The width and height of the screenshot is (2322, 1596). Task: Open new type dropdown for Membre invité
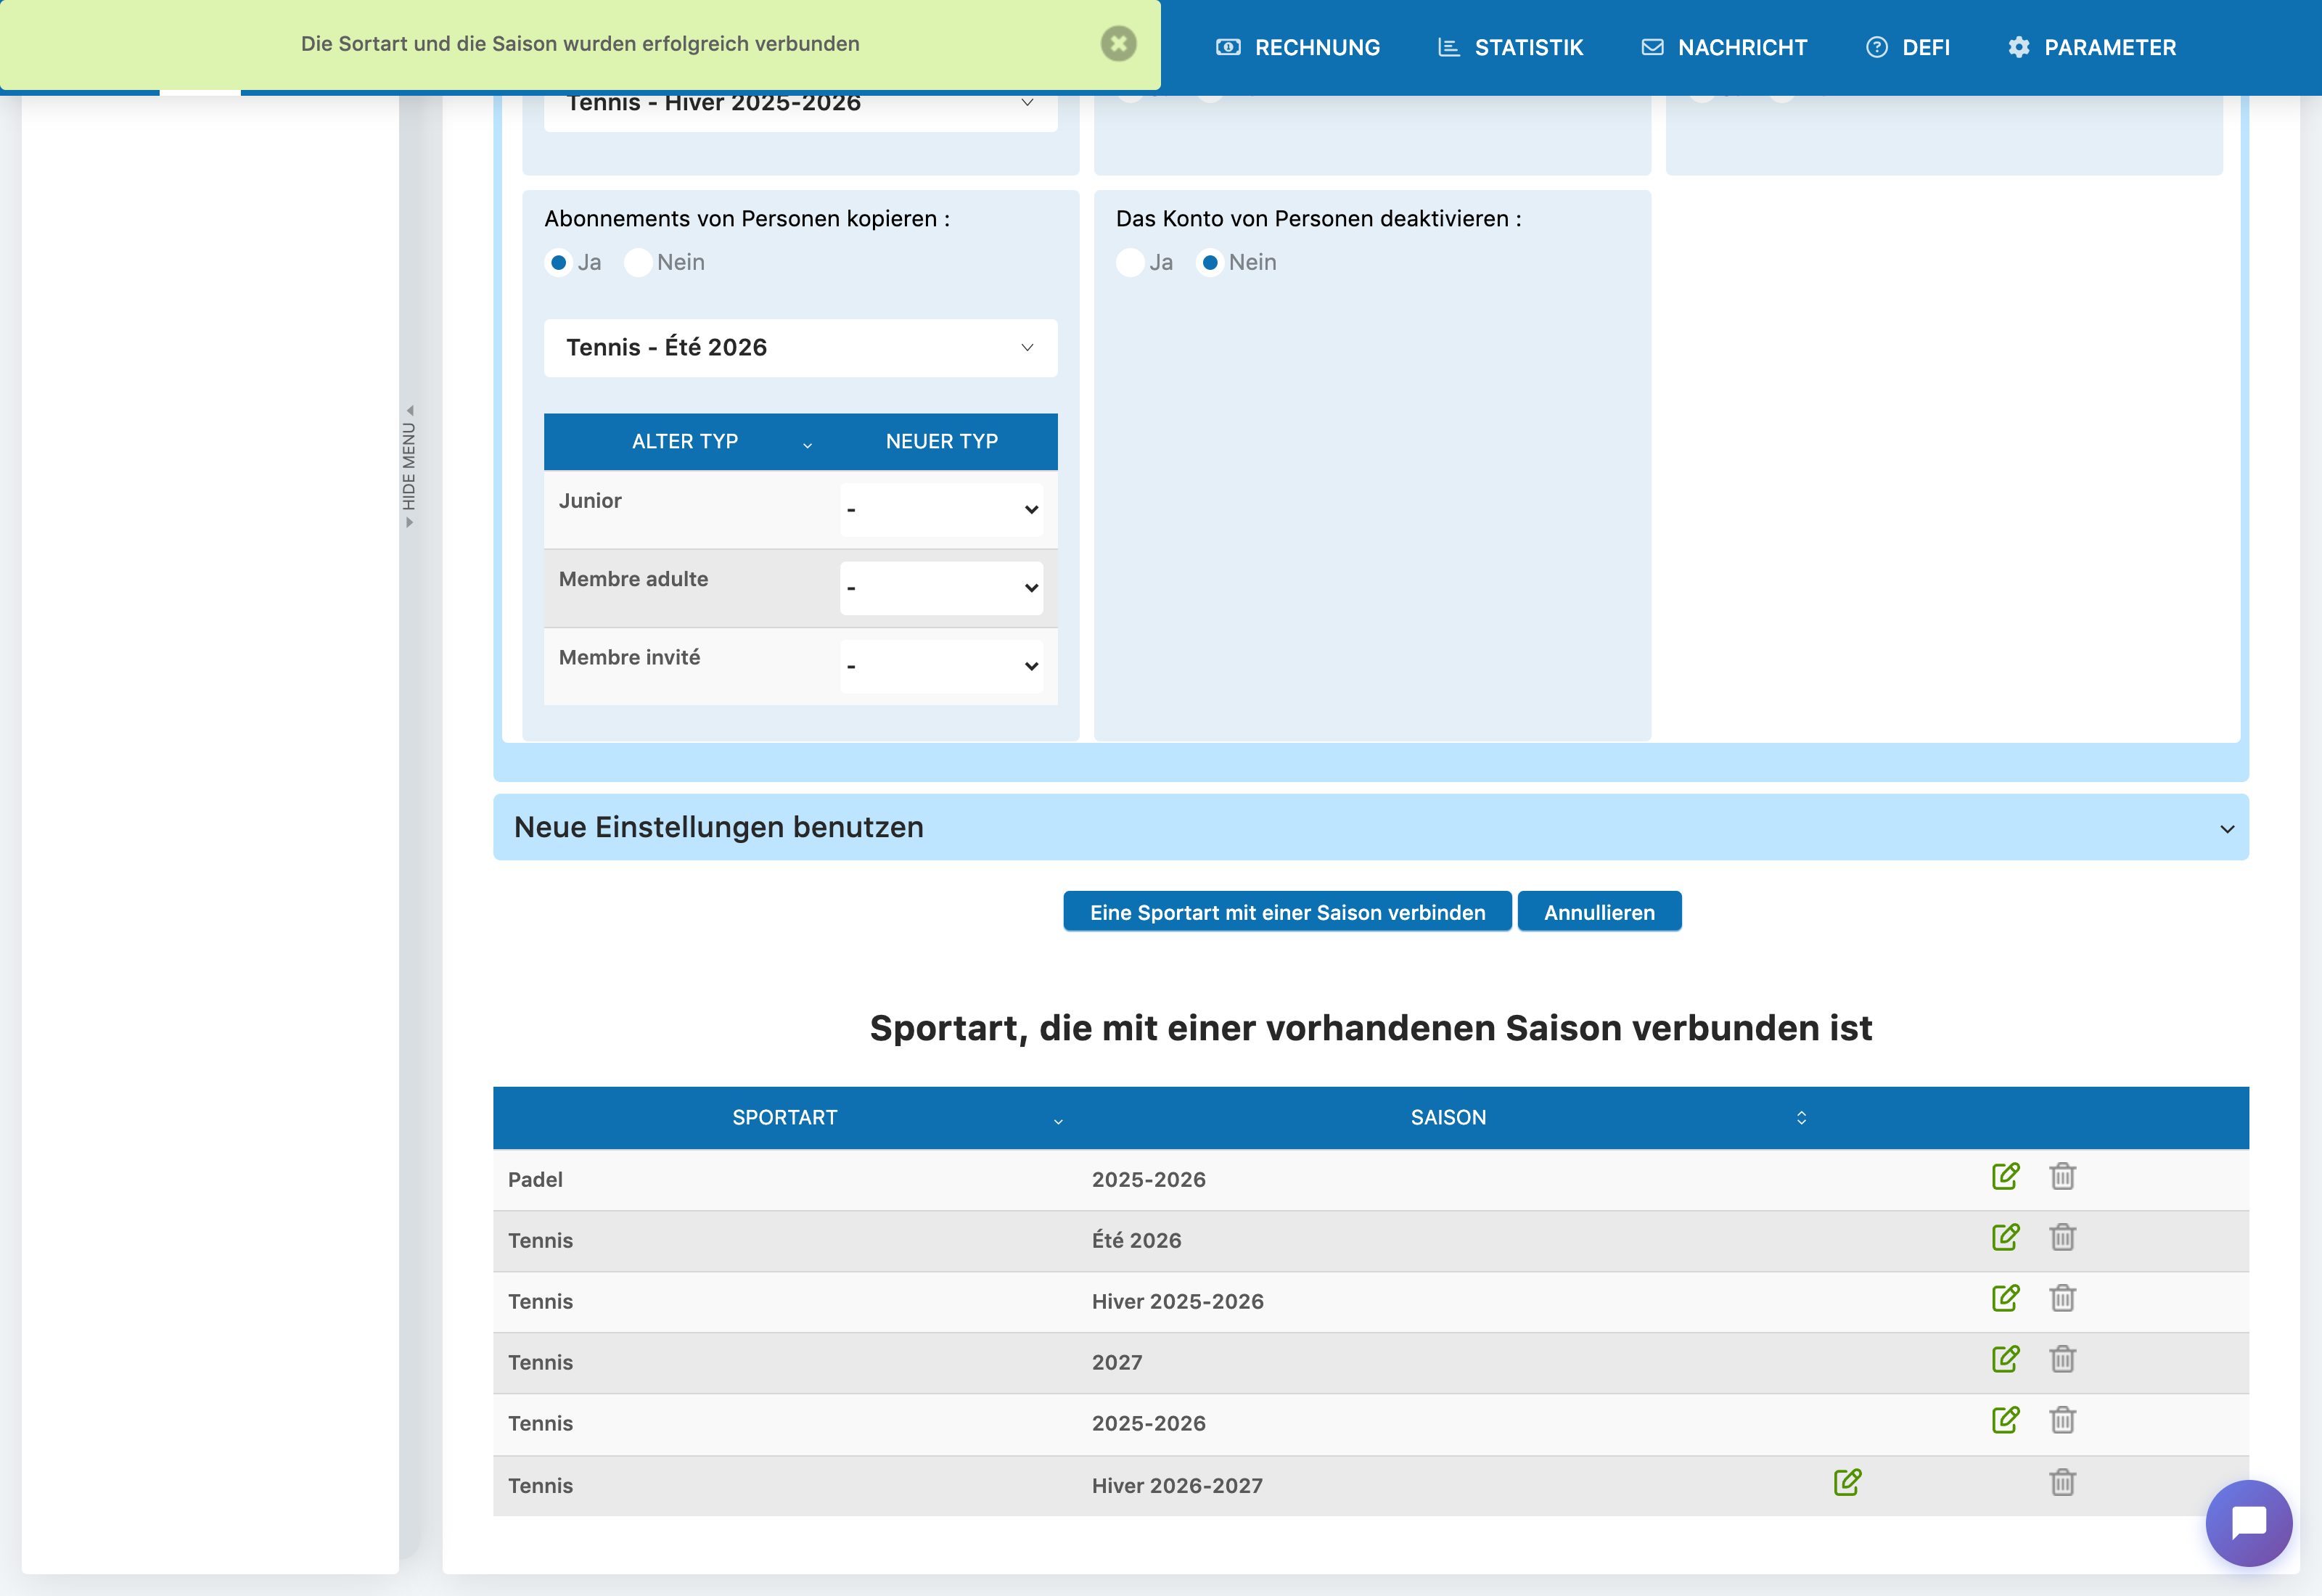941,666
